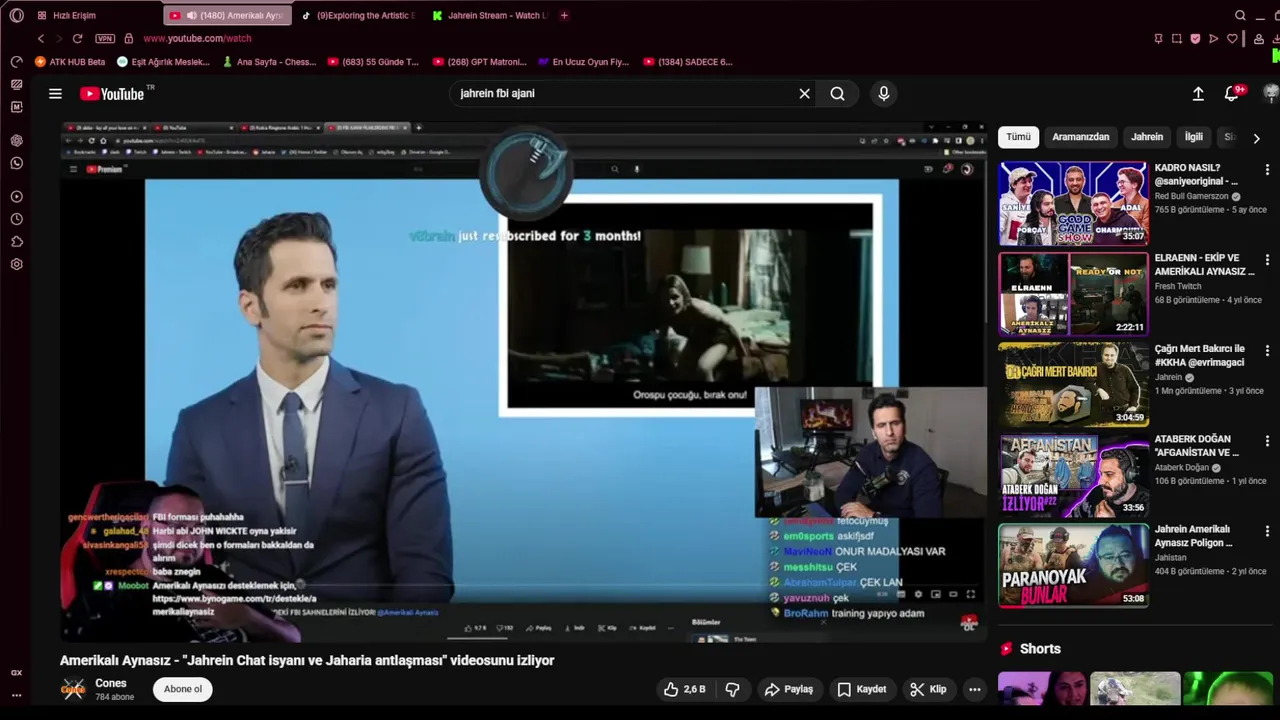Open the sidebar player icon
The width and height of the screenshot is (1280, 720).
16,196
